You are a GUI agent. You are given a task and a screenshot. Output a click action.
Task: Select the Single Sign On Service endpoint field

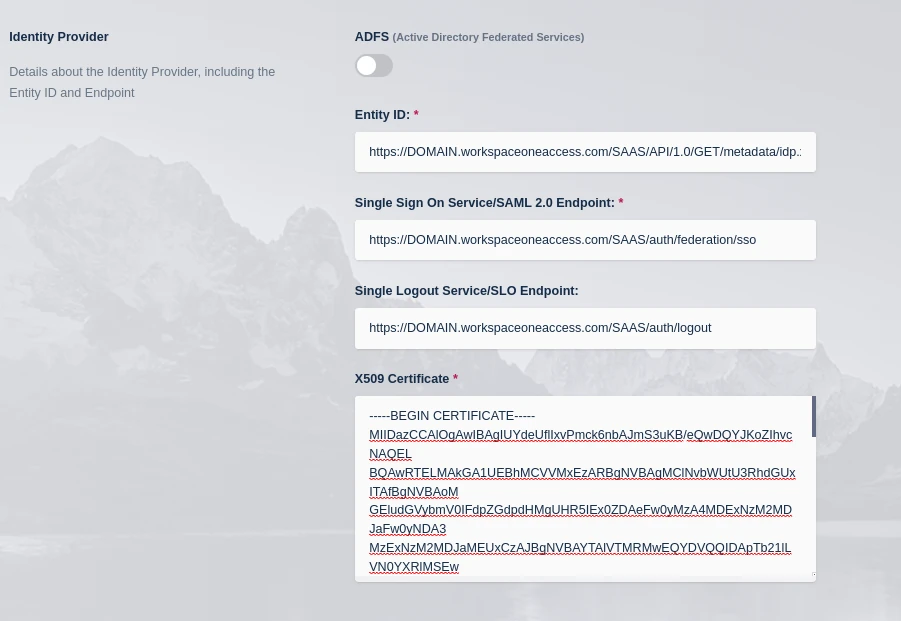click(585, 239)
